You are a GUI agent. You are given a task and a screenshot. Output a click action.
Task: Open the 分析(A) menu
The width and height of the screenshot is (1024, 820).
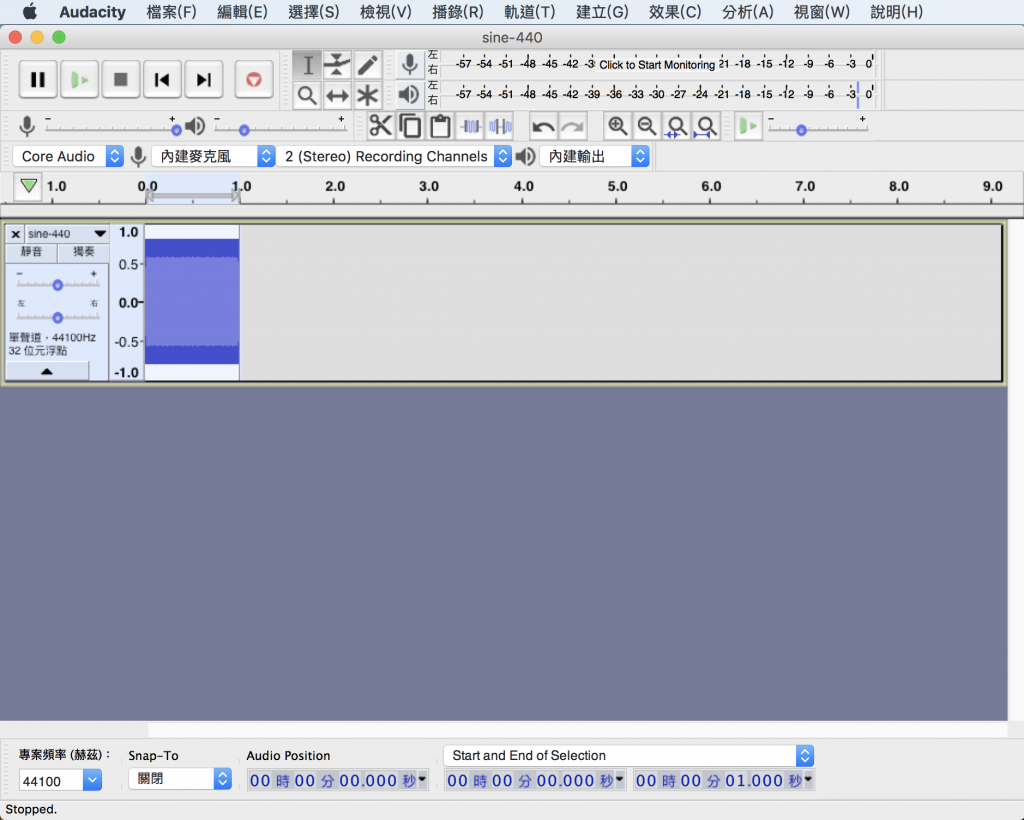point(748,12)
